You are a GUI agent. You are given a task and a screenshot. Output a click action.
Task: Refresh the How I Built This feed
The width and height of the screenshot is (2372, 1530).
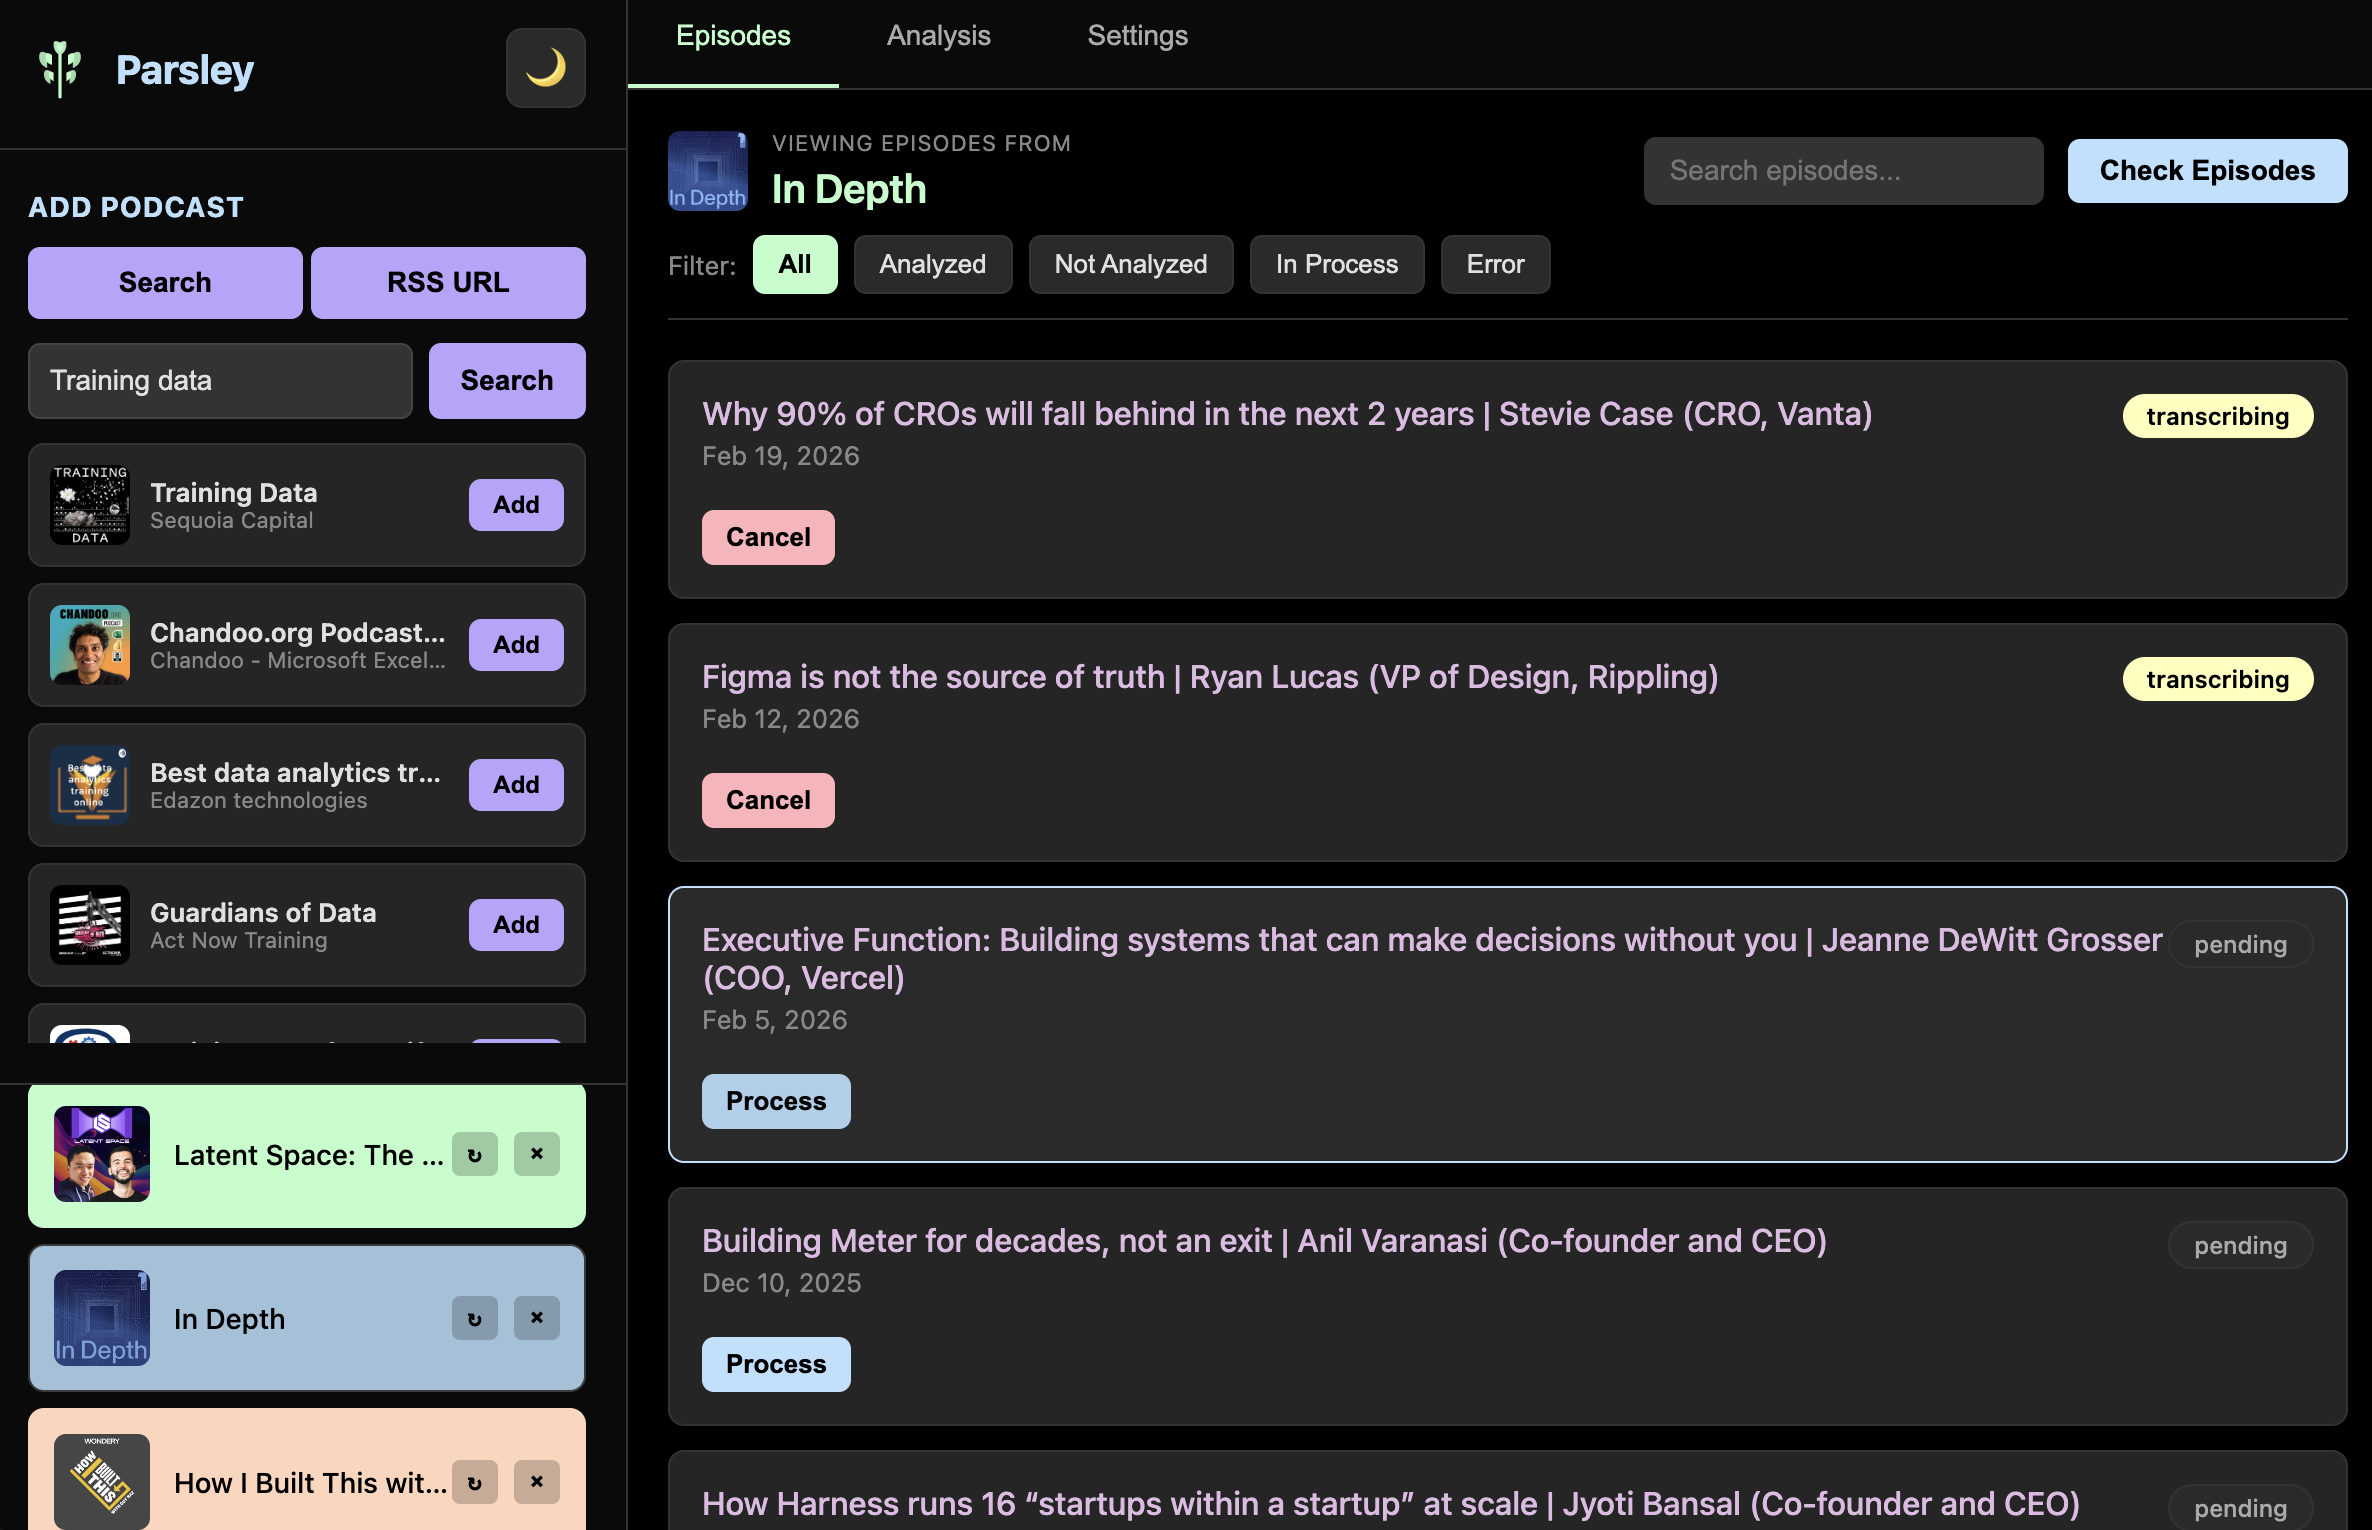pos(475,1483)
